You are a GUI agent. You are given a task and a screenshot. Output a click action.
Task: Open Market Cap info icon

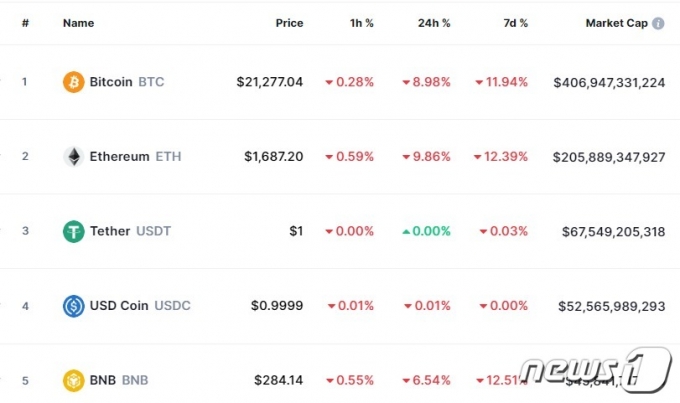(x=658, y=23)
